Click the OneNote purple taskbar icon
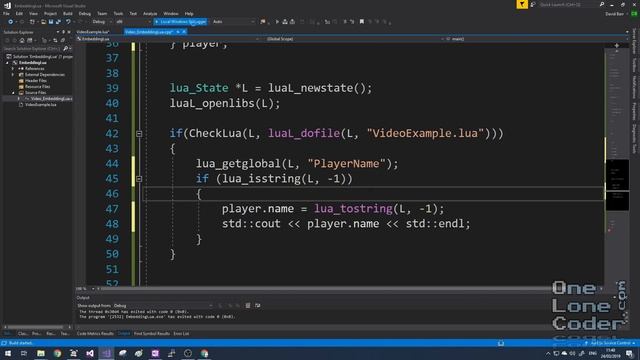The width and height of the screenshot is (640, 360). (155, 353)
